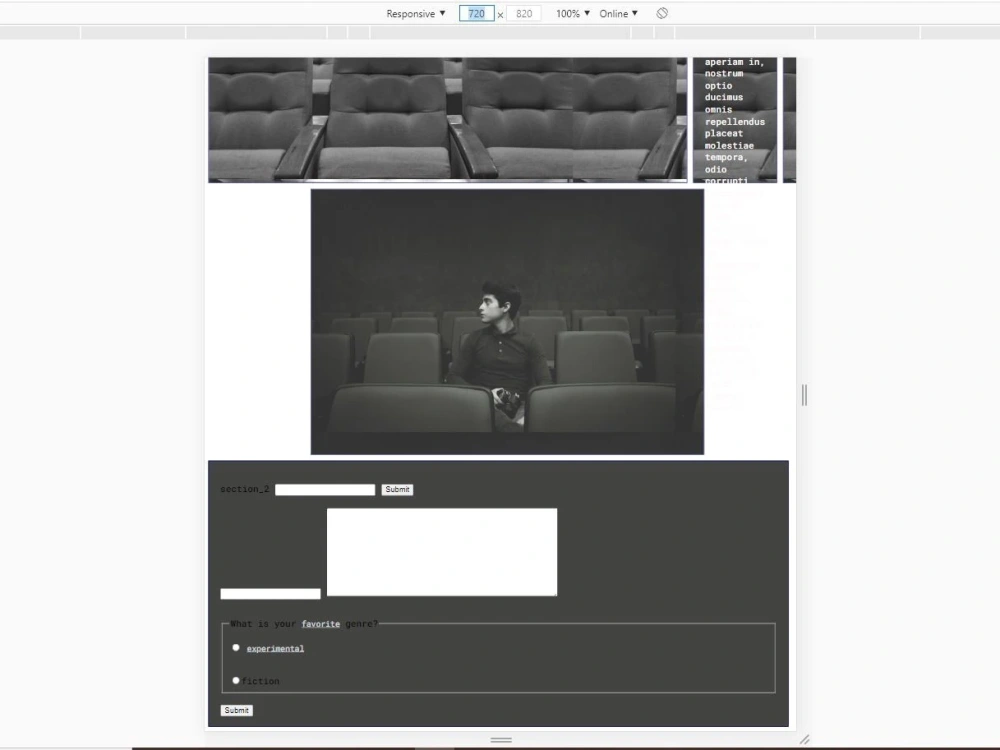Screen dimensions: 1000x750
Task: Click the section_2 text input
Action: (x=325, y=489)
